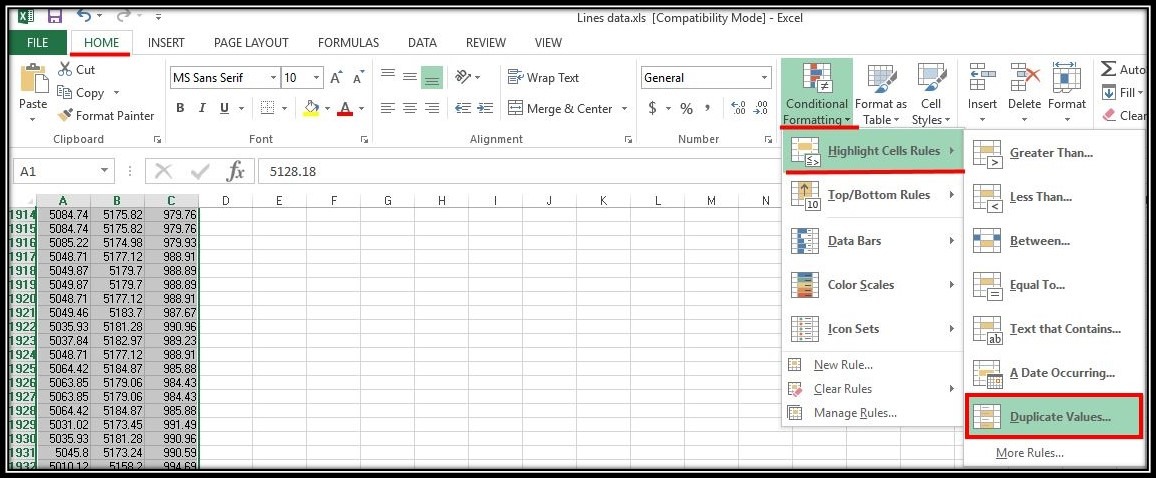
Task: Click the Delete cells icon
Action: (x=1025, y=78)
